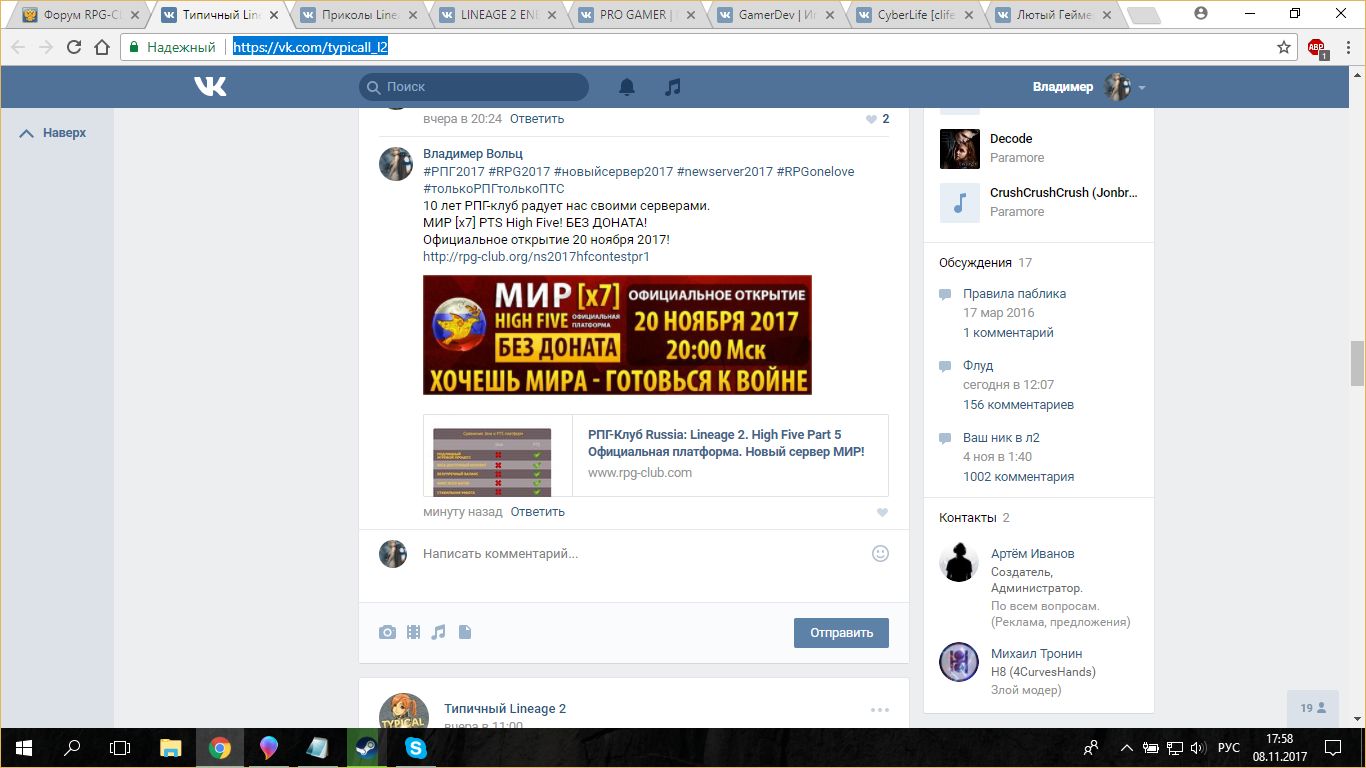This screenshot has width=1366, height=768.
Task: Open contact Михаил Тронин
Action: tap(1036, 654)
